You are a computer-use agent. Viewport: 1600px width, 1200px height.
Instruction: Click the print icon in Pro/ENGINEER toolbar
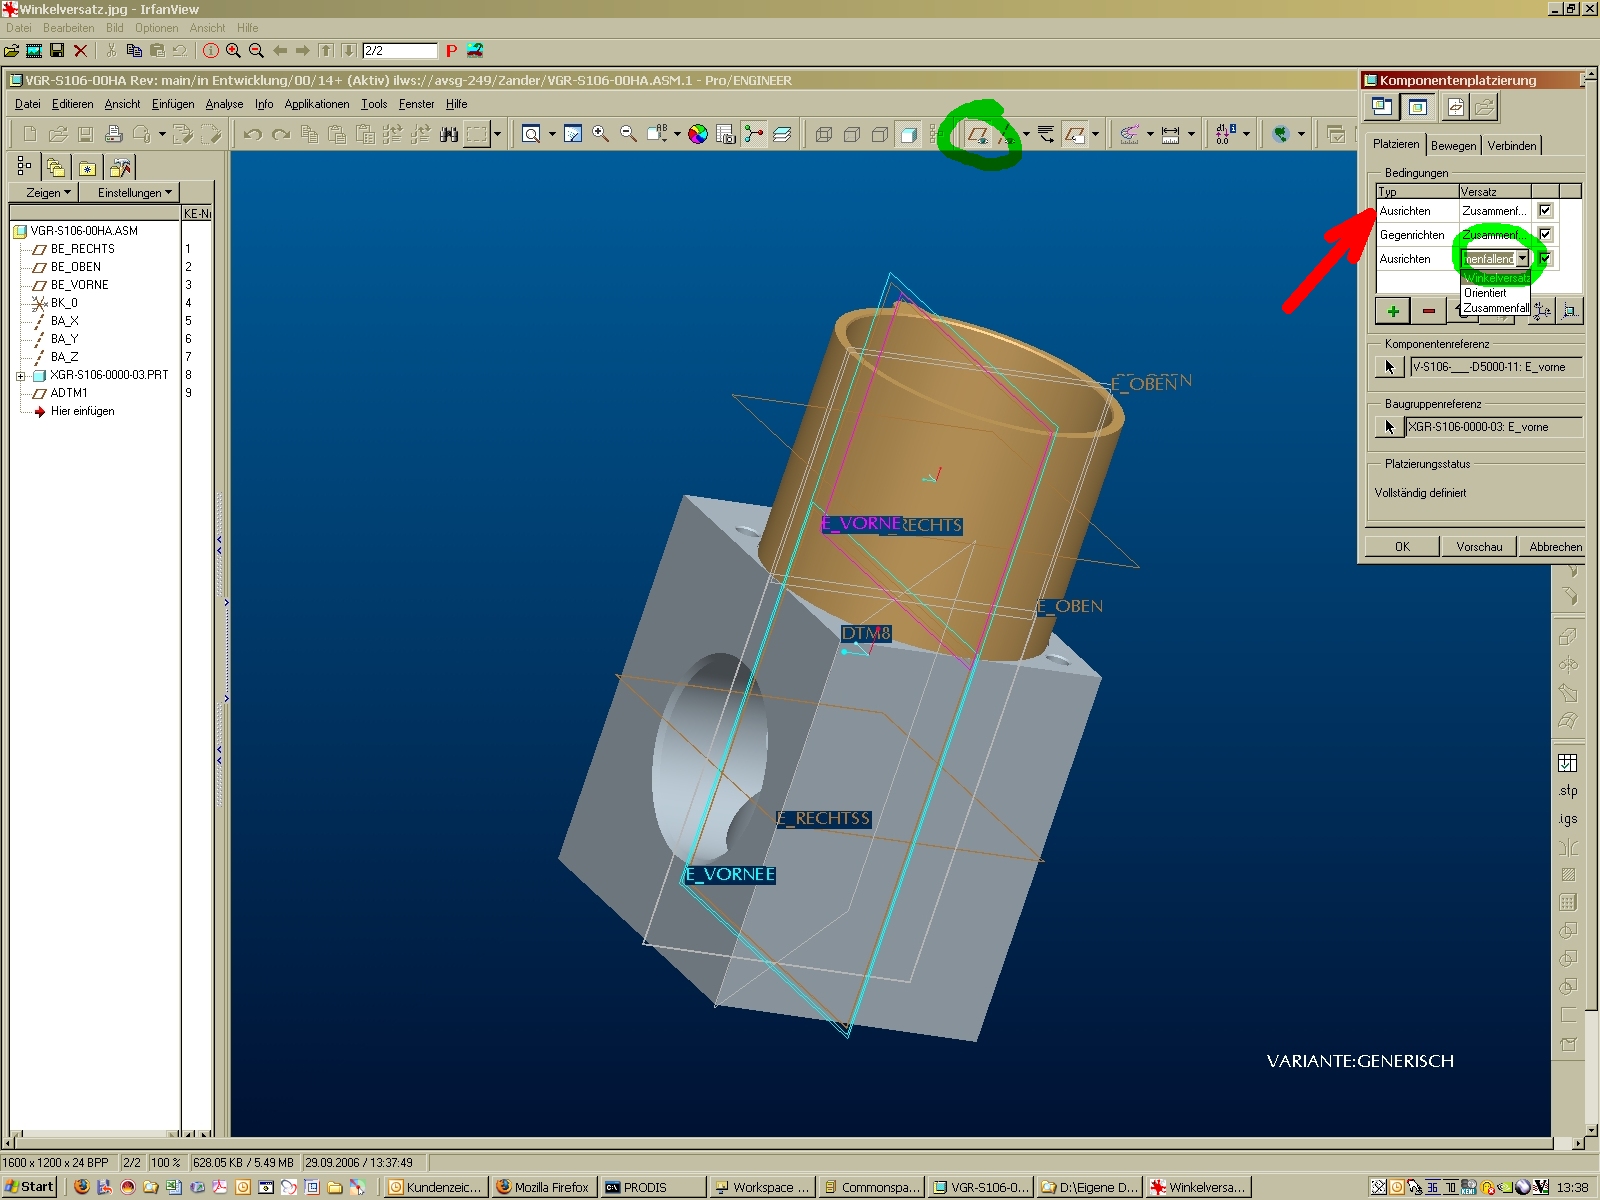click(x=114, y=134)
